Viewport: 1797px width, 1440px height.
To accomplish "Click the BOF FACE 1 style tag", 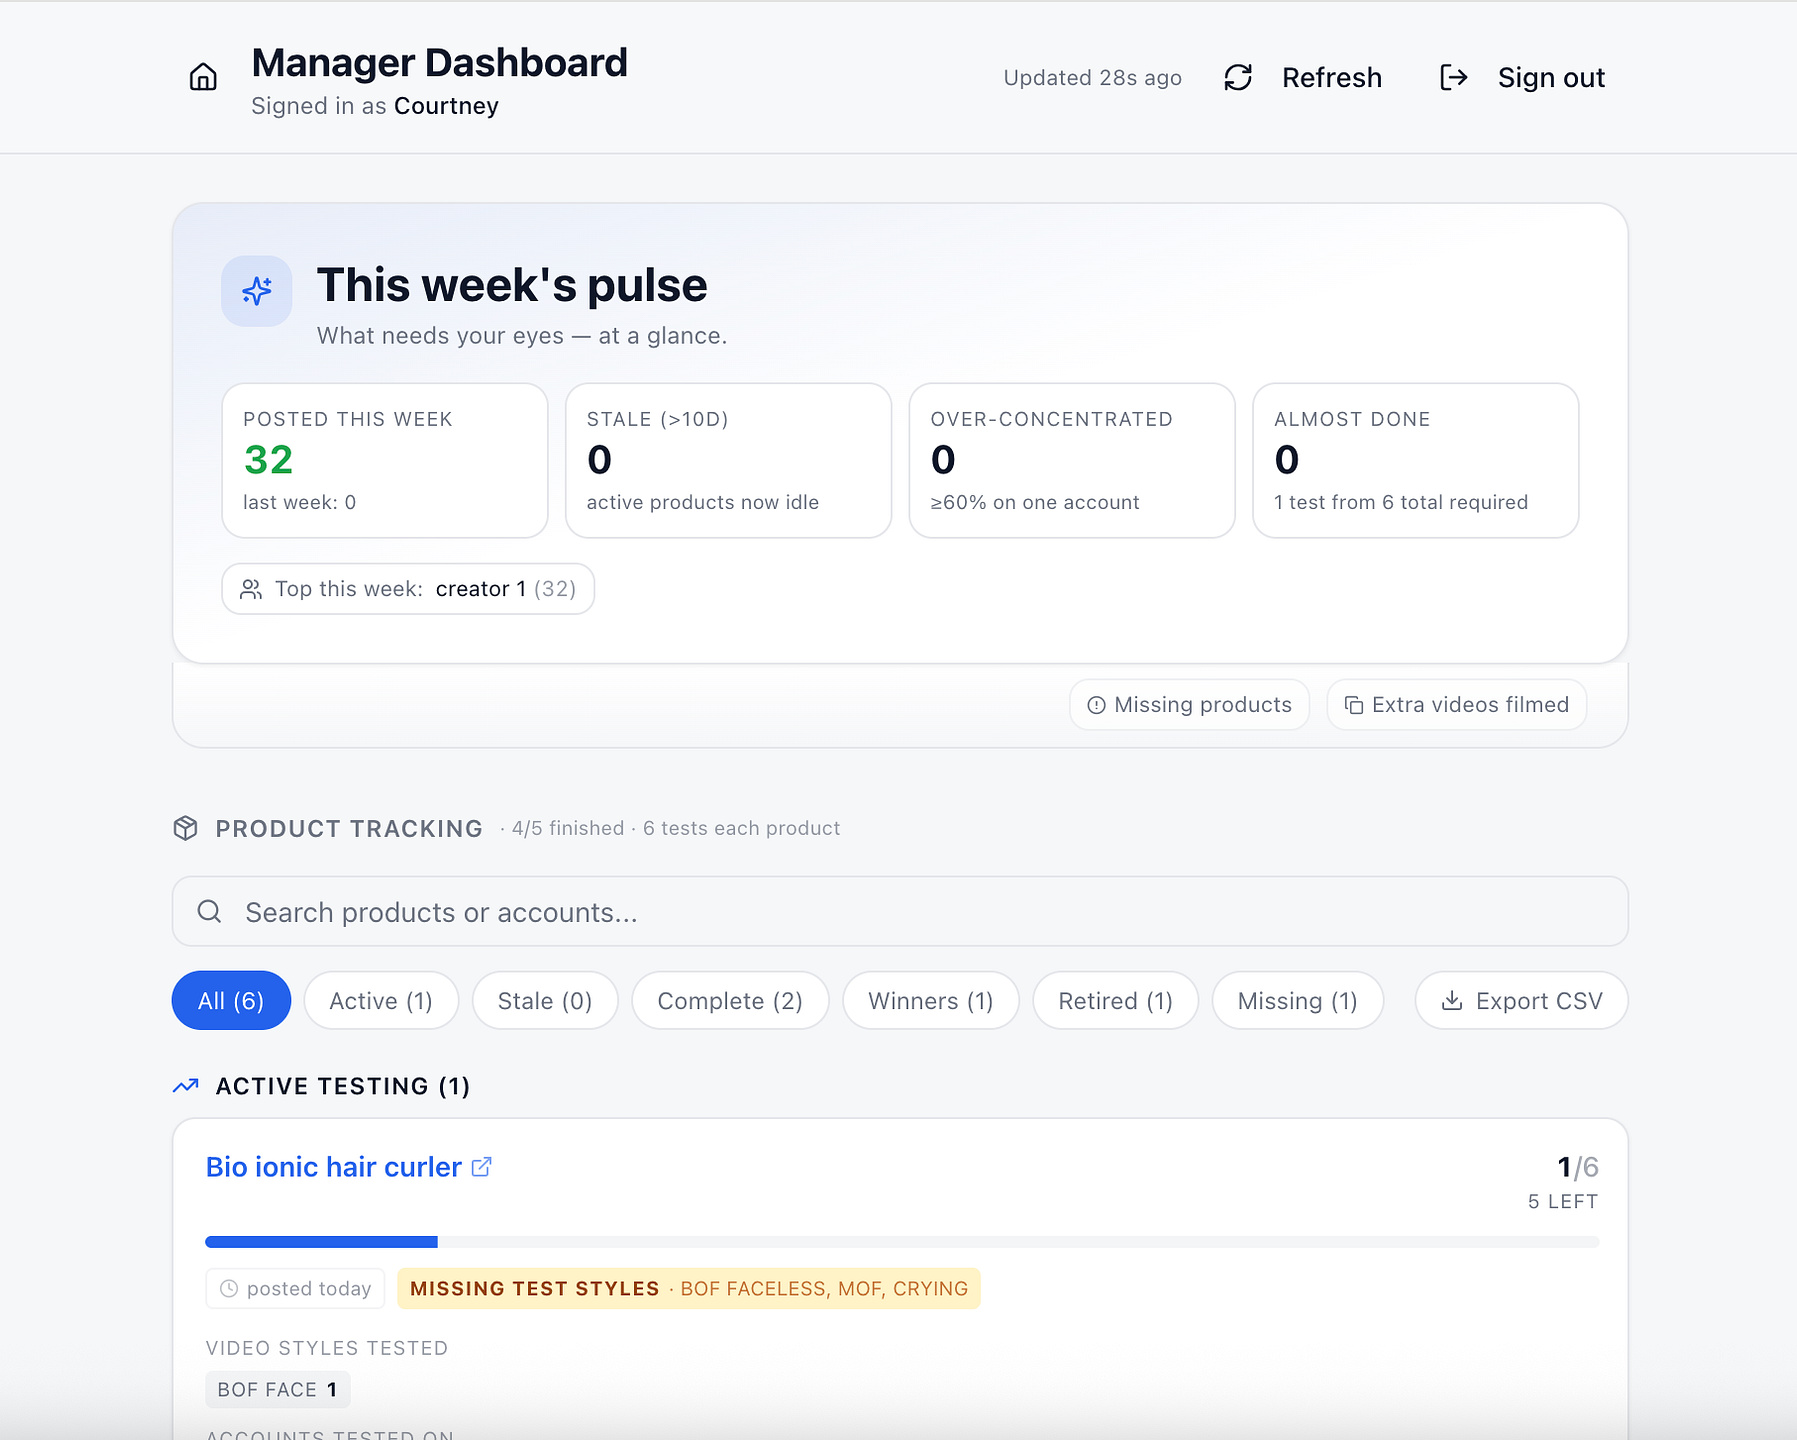I will click(277, 1389).
